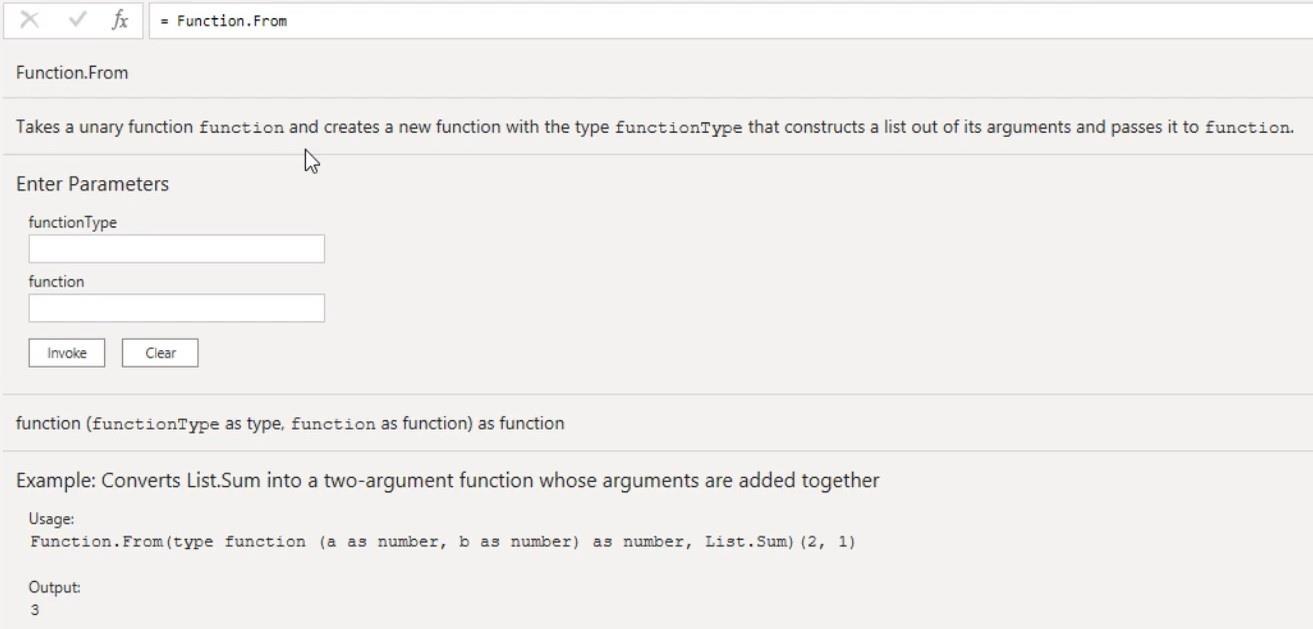1313x629 pixels.
Task: Cancel the formula with the X icon
Action: (x=30, y=20)
